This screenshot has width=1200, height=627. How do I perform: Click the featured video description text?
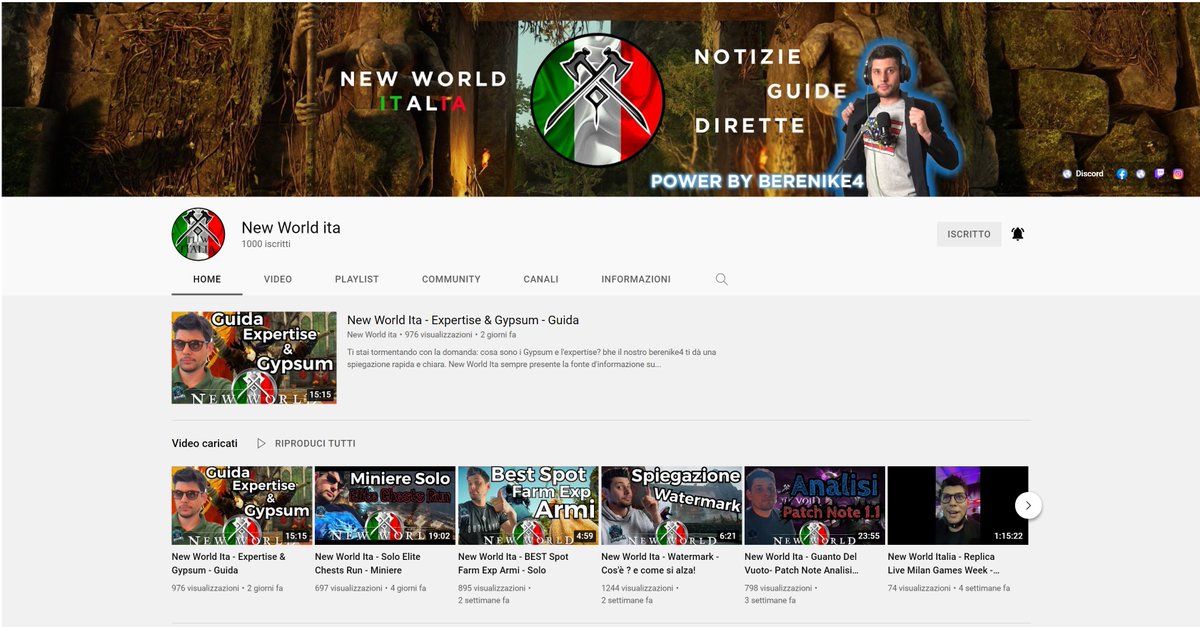tap(531, 358)
